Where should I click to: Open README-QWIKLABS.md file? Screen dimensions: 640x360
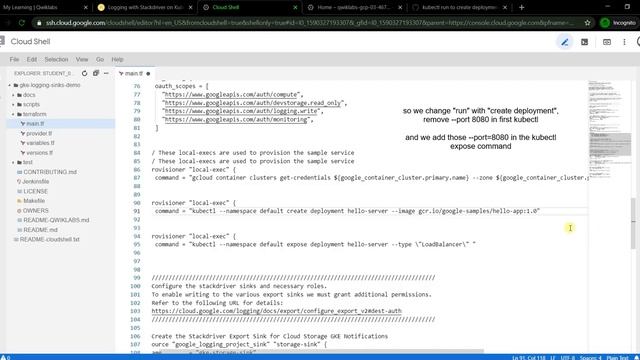click(56, 220)
